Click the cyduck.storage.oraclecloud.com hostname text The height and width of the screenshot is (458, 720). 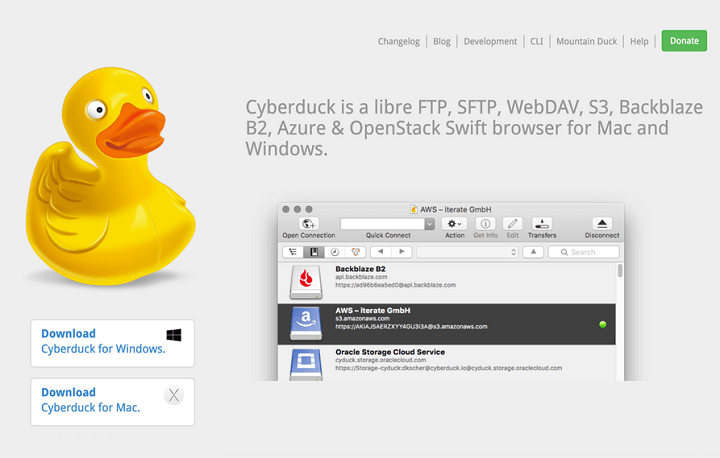[x=380, y=360]
